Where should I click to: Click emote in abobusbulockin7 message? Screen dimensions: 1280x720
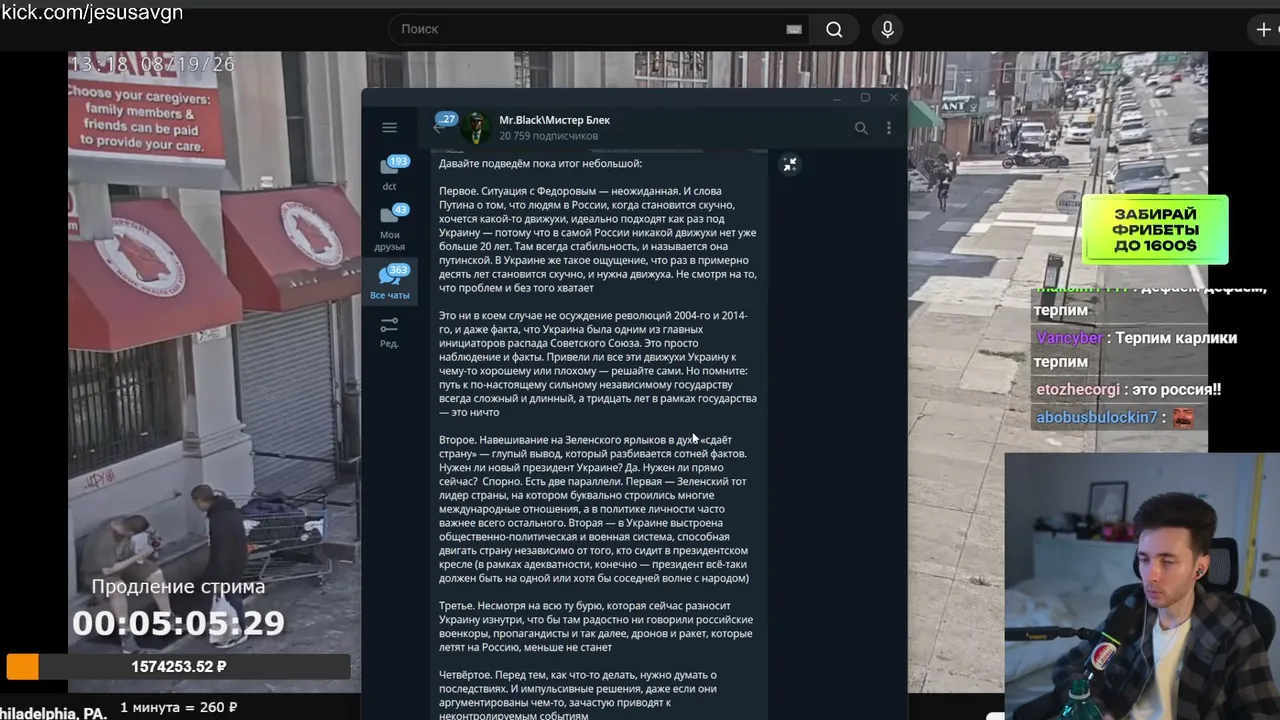1183,417
